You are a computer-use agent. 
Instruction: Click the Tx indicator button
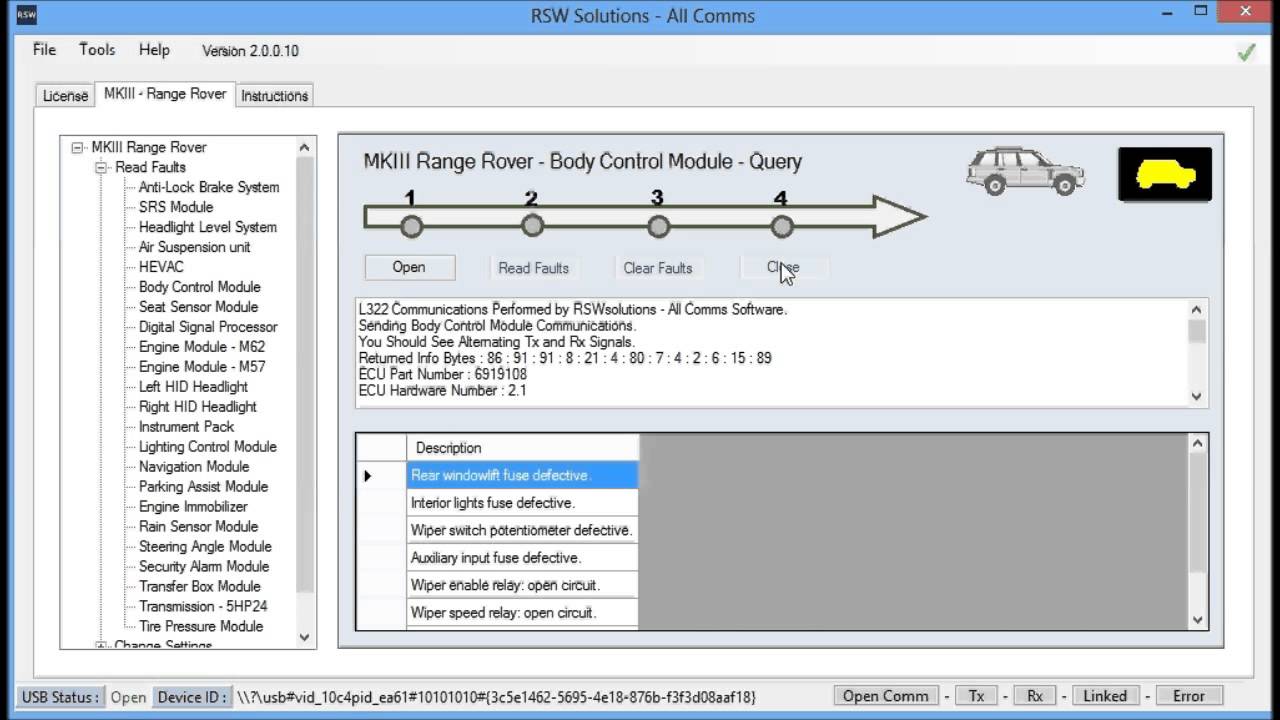[x=977, y=696]
